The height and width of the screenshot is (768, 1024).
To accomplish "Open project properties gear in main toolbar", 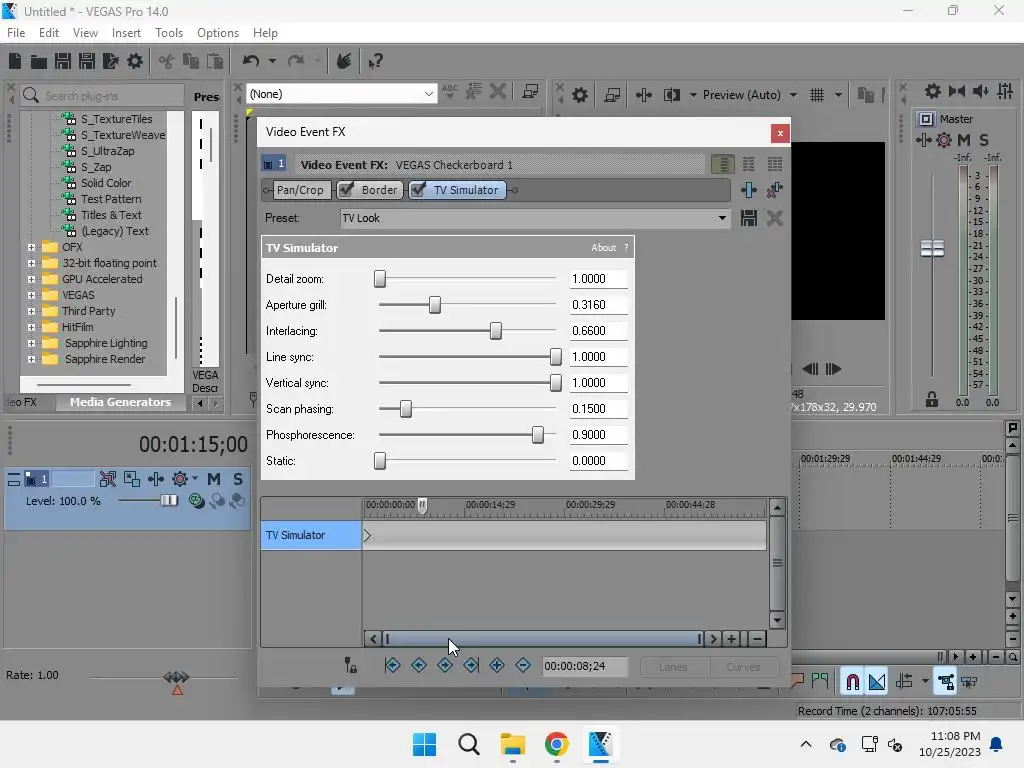I will (x=135, y=61).
